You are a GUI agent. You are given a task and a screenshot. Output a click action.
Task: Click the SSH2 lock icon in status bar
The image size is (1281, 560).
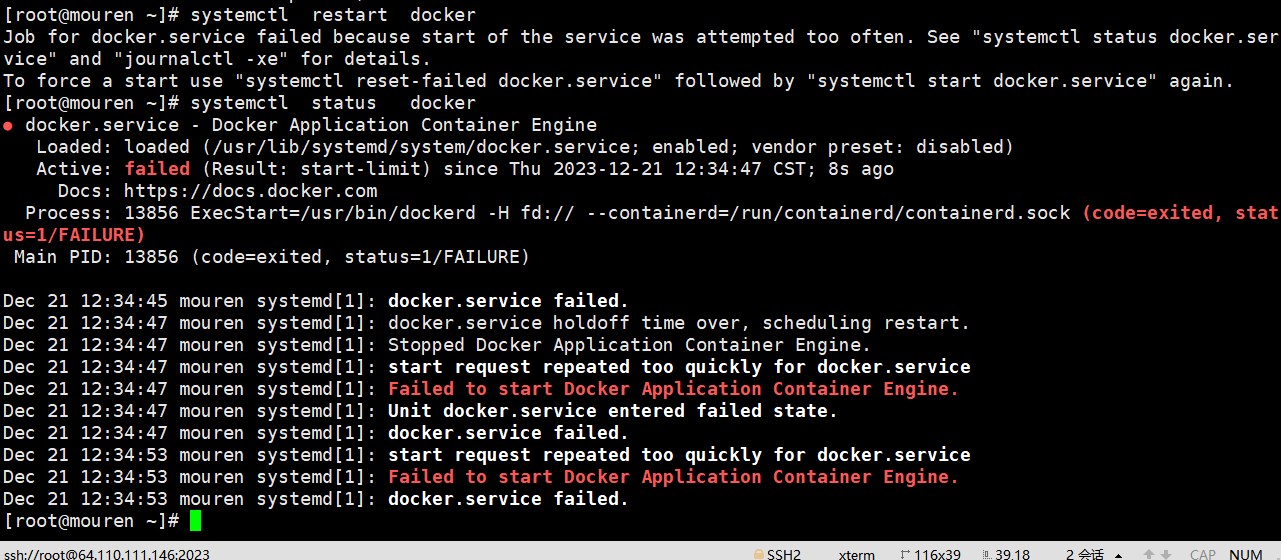tap(760, 554)
